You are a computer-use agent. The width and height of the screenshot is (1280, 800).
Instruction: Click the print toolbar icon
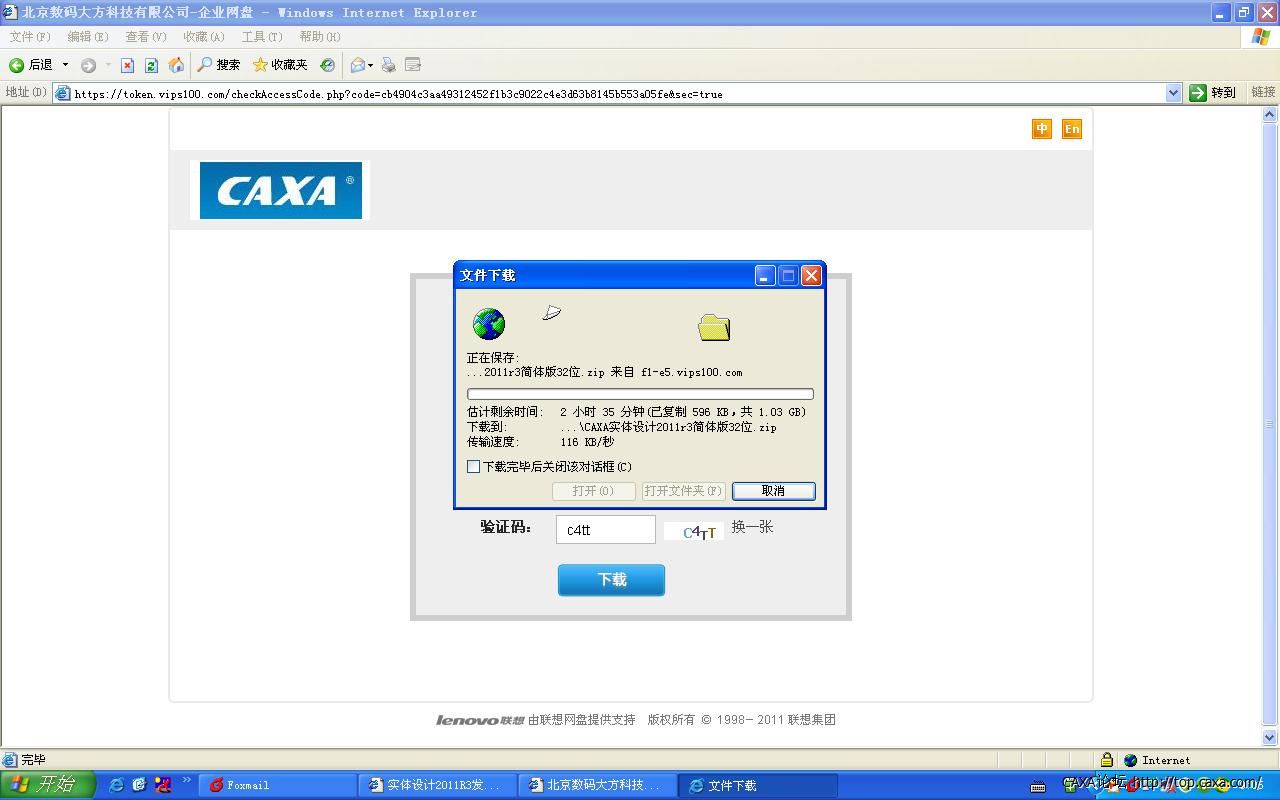tap(388, 65)
